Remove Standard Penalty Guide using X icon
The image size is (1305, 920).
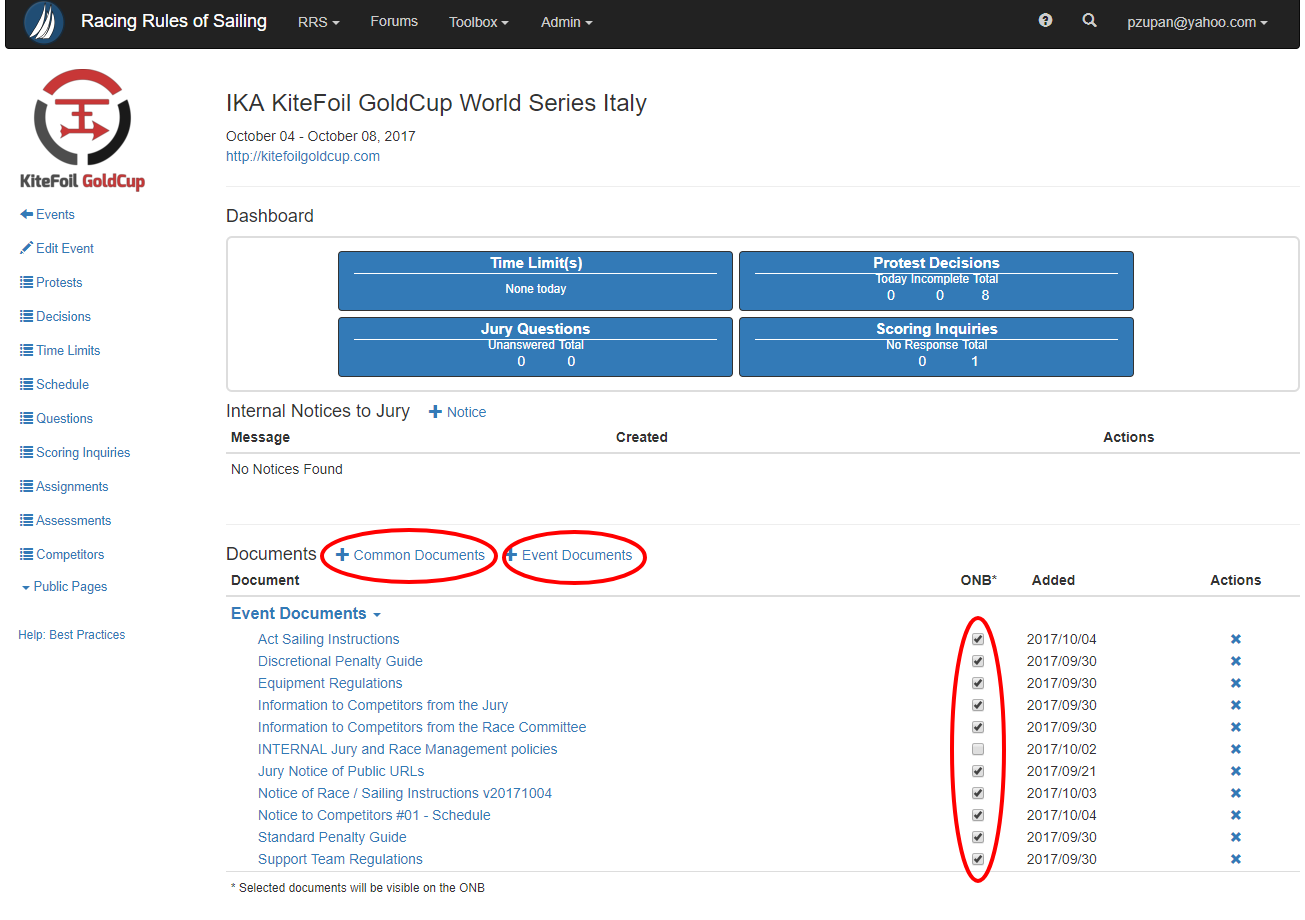coord(1235,837)
